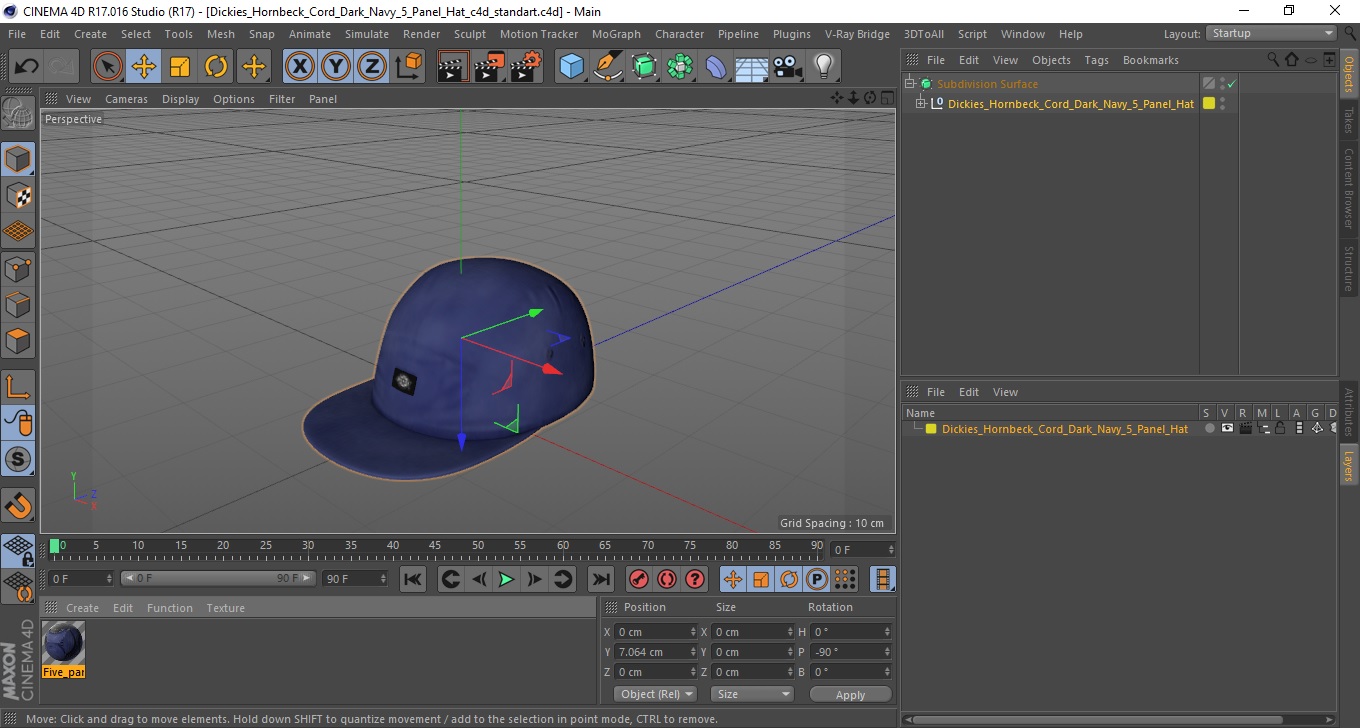Click Five_par material thumbnail
The image size is (1360, 728).
tap(64, 643)
